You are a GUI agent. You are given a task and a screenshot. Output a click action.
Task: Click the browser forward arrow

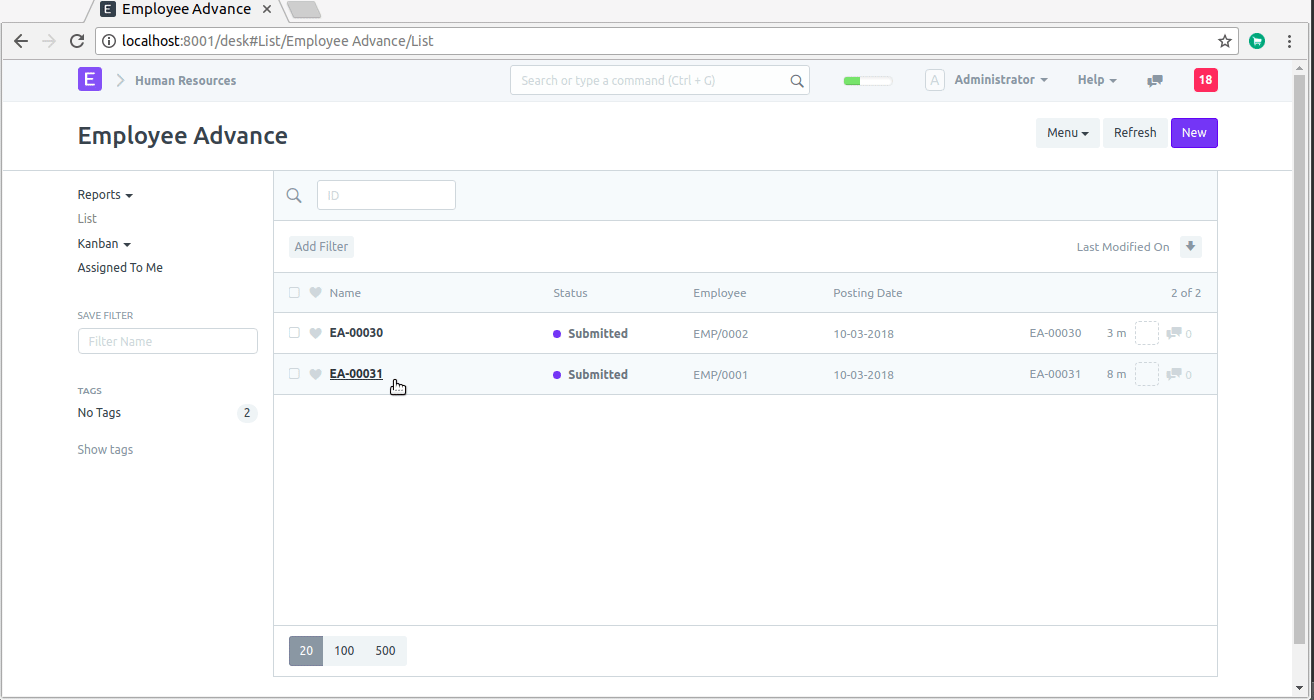(x=49, y=41)
